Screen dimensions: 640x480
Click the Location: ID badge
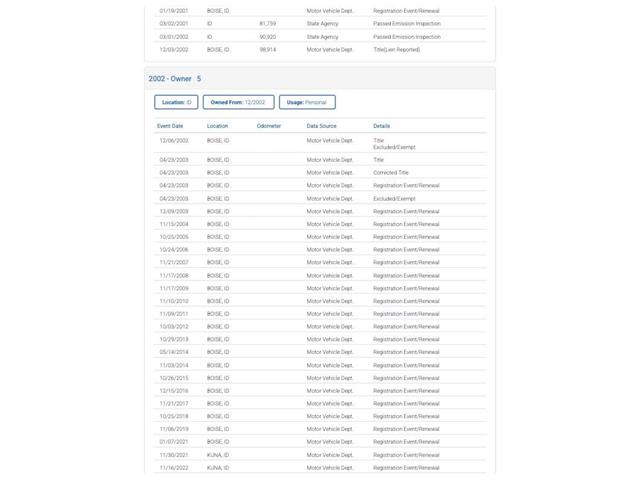[x=176, y=102]
